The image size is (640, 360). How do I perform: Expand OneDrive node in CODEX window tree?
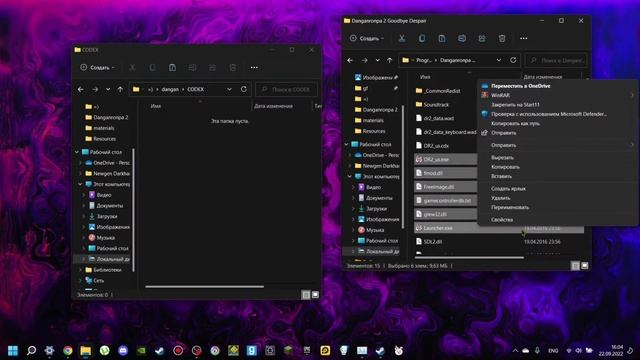point(80,162)
